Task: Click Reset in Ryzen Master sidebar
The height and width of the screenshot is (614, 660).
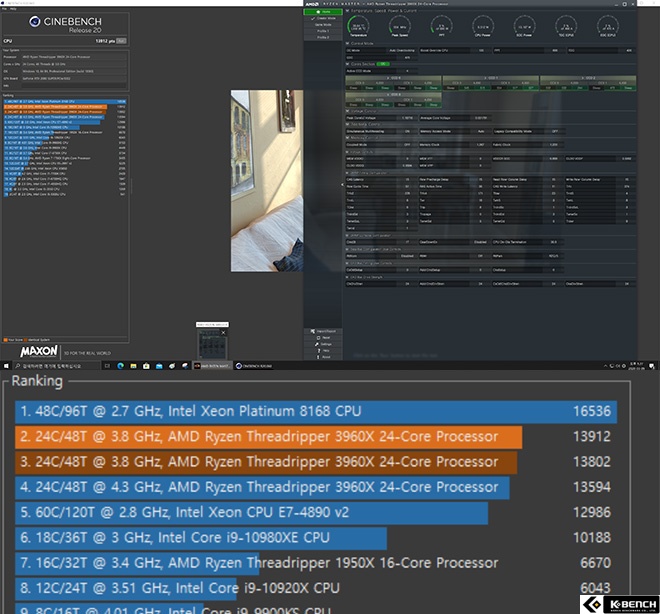Action: coord(323,338)
